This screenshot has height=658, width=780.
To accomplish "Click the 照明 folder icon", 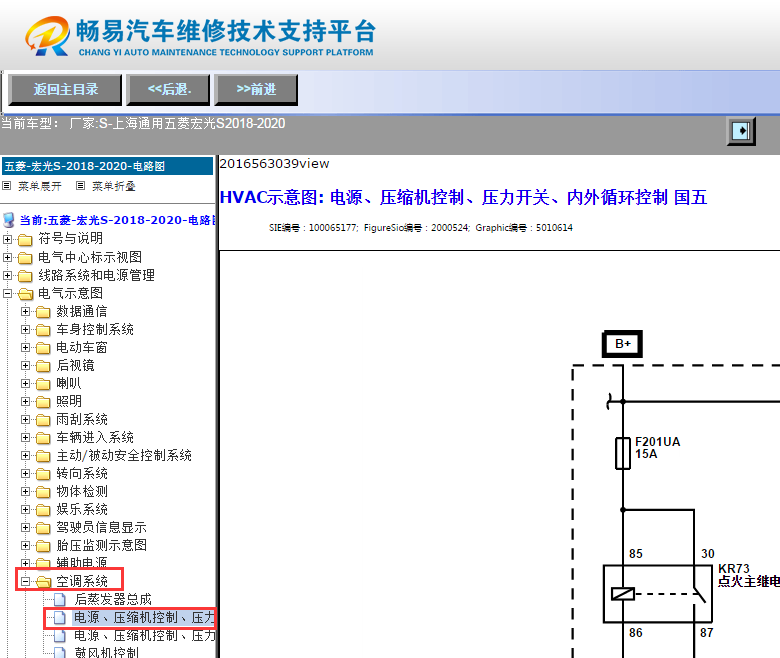I will 43,402.
